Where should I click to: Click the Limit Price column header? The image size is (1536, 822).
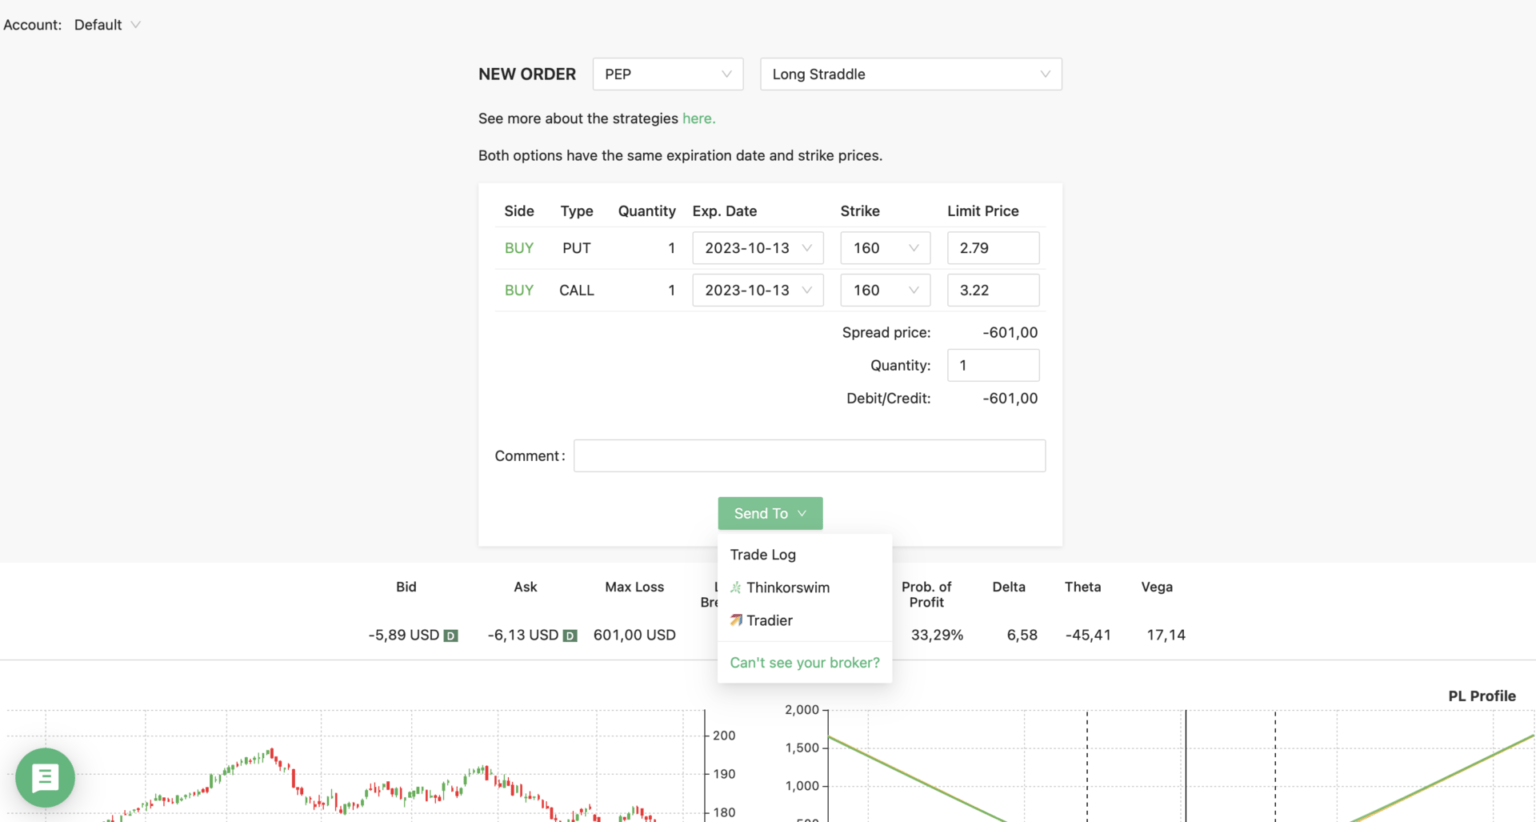pos(983,211)
